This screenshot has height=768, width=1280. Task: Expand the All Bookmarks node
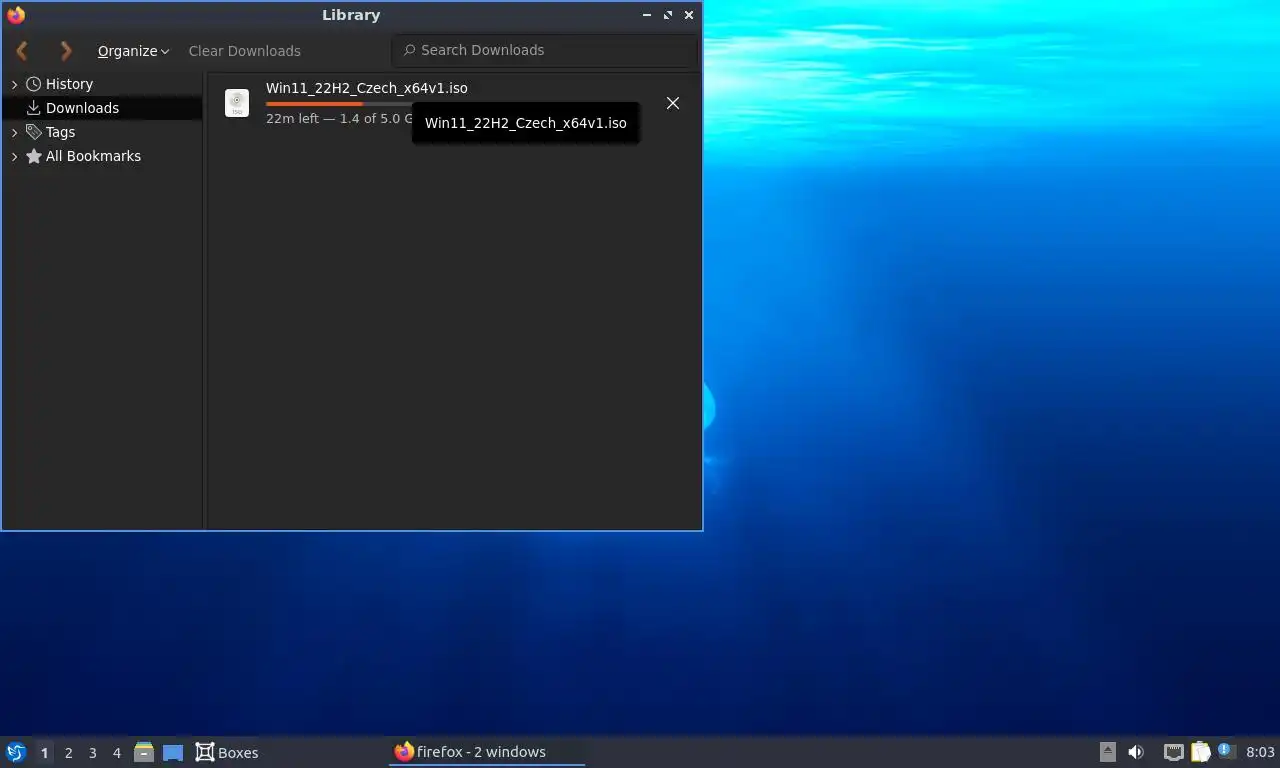tap(14, 156)
